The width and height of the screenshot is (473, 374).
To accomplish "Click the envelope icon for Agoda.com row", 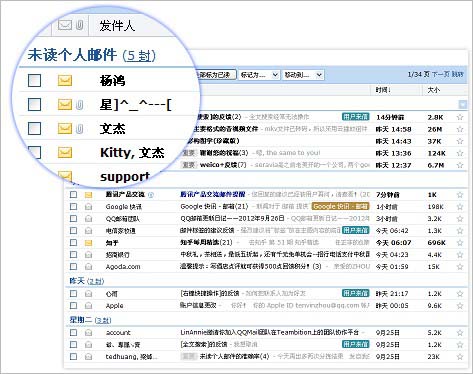I will coord(88,267).
